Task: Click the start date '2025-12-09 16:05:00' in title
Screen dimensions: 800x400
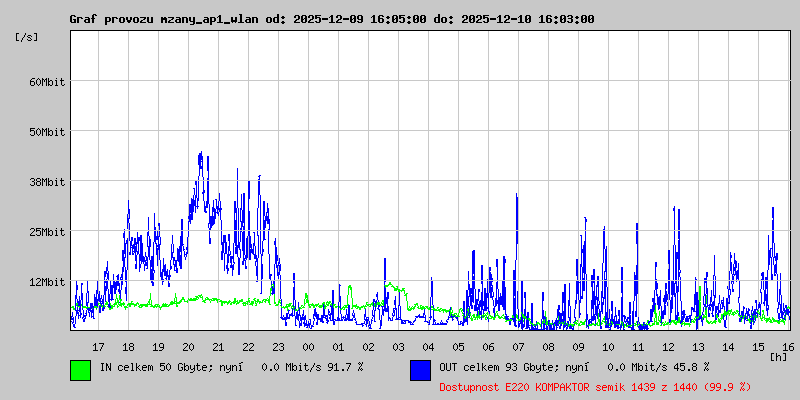Action: pos(360,19)
